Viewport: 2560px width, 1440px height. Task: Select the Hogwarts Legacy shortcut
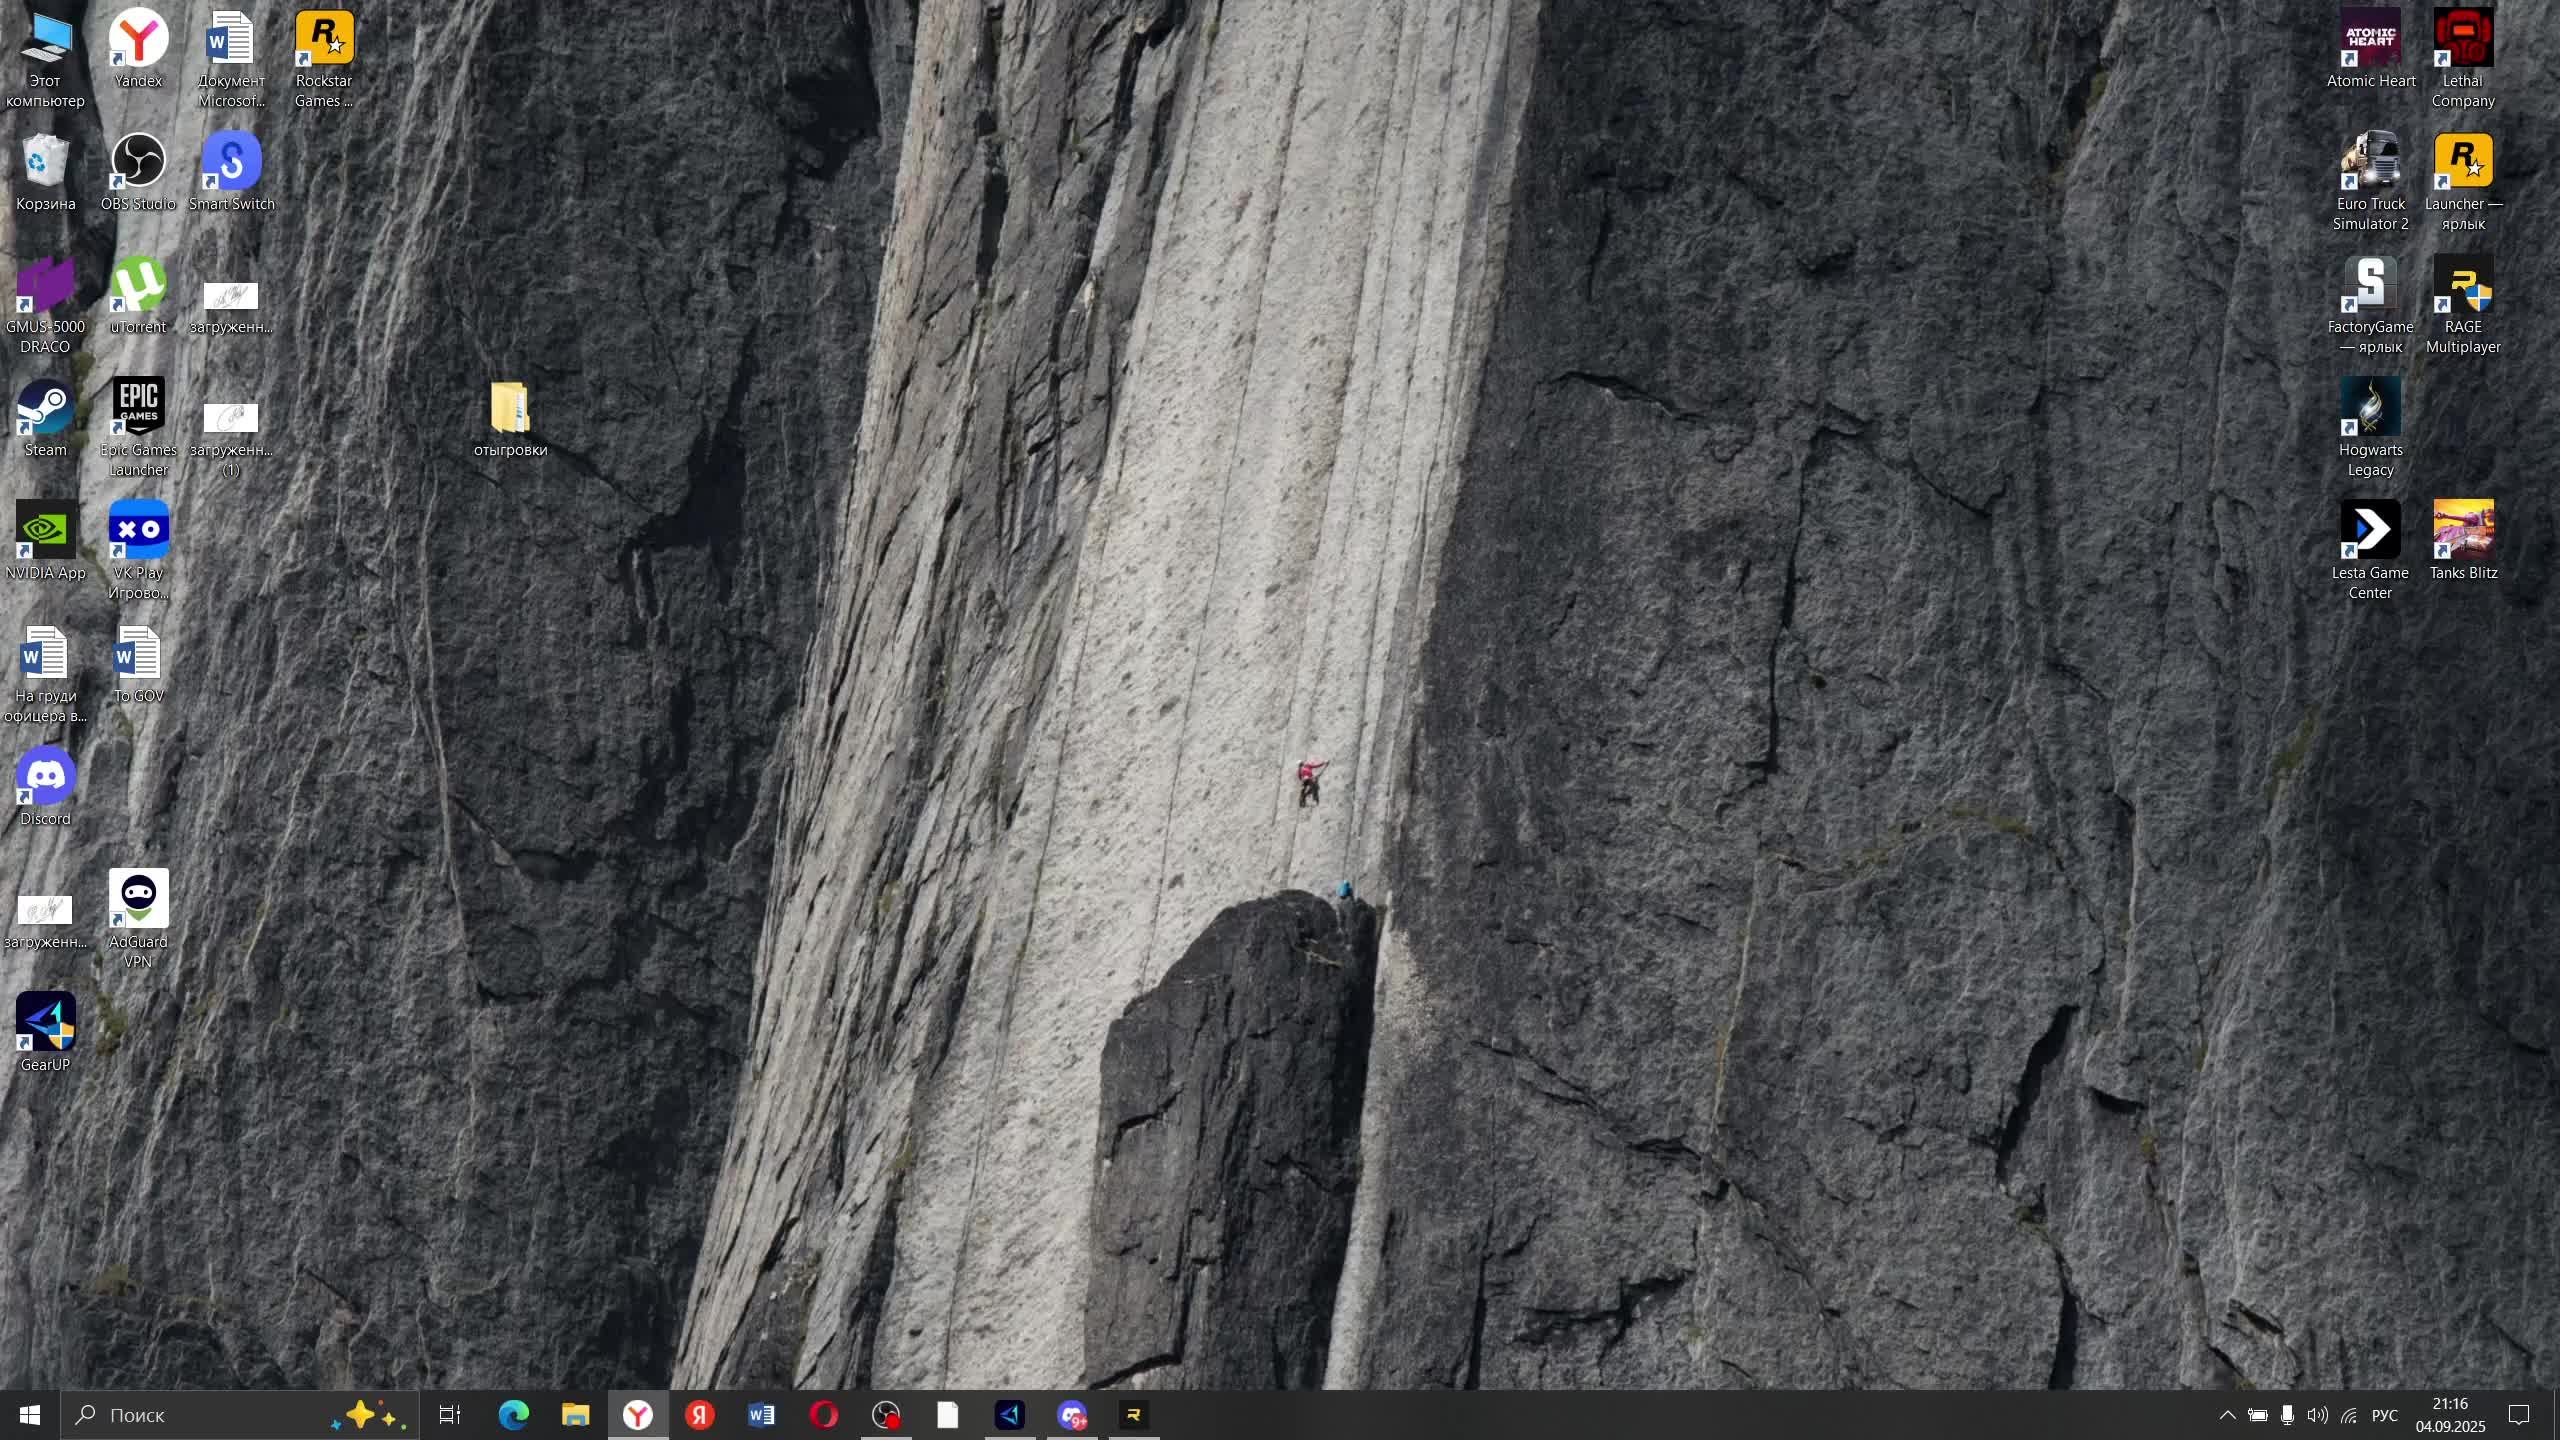coord(2370,407)
